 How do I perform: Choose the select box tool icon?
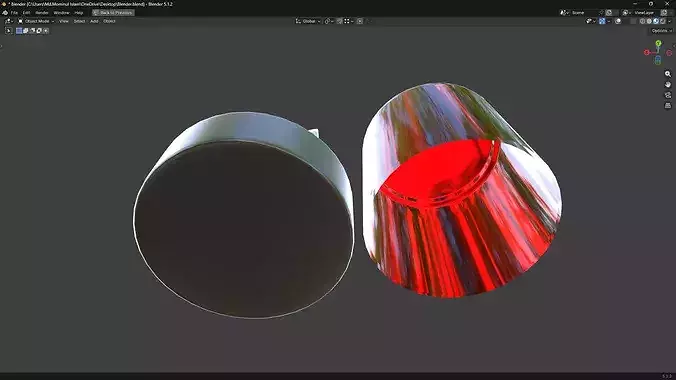coord(8,31)
